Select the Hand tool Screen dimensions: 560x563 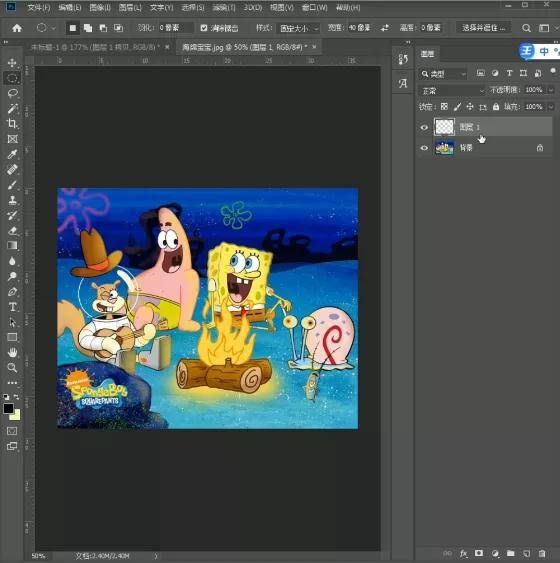pyautogui.click(x=12, y=352)
